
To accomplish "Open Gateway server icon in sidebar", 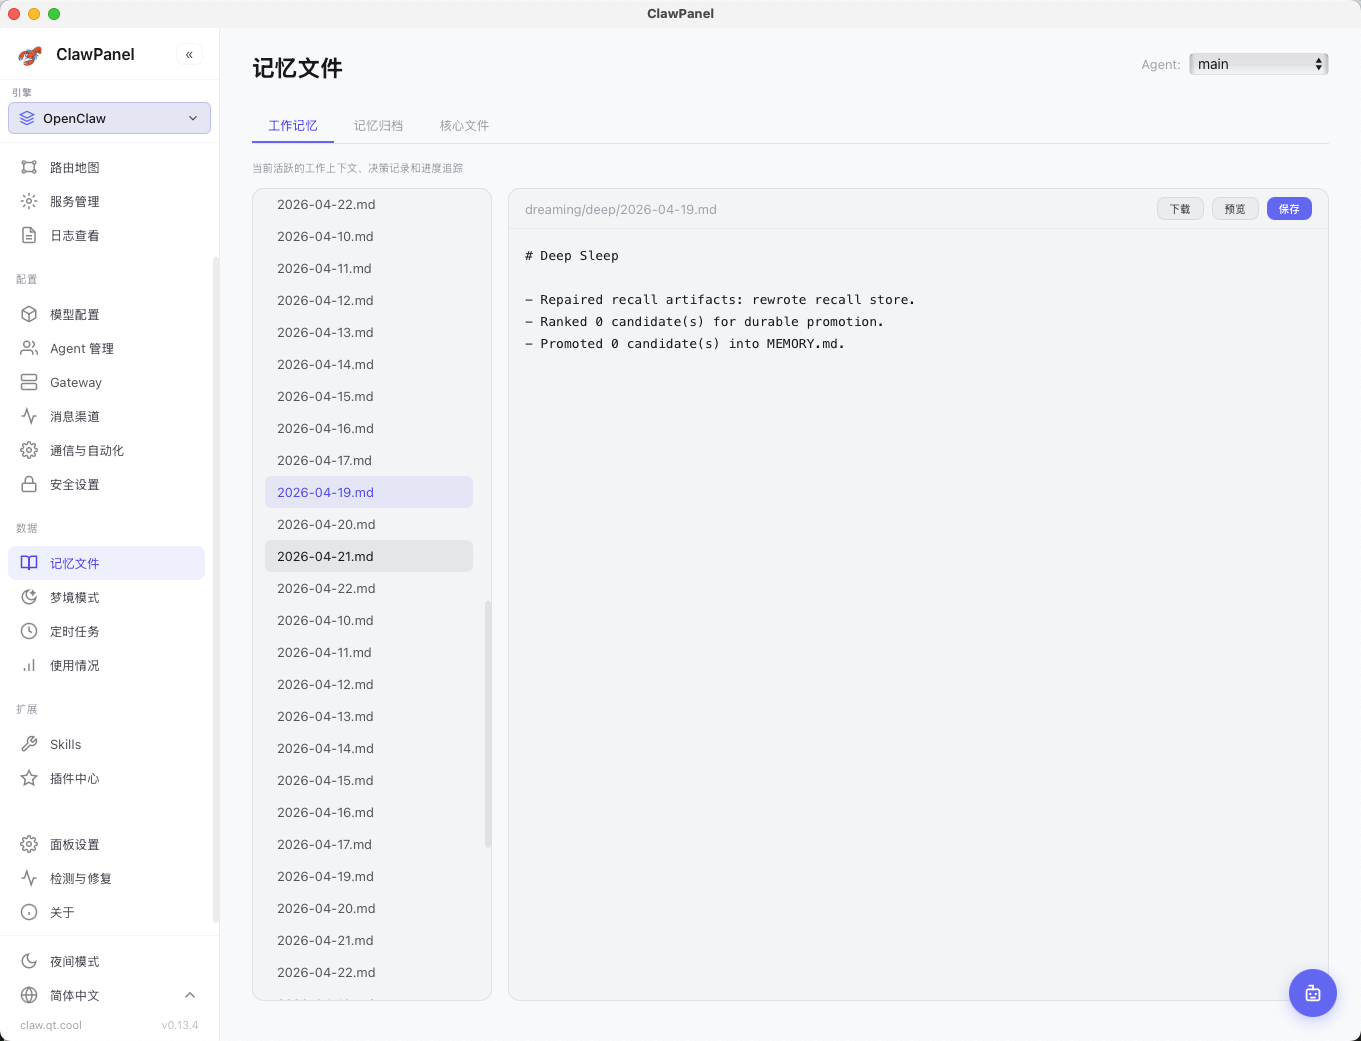I will coord(29,382).
